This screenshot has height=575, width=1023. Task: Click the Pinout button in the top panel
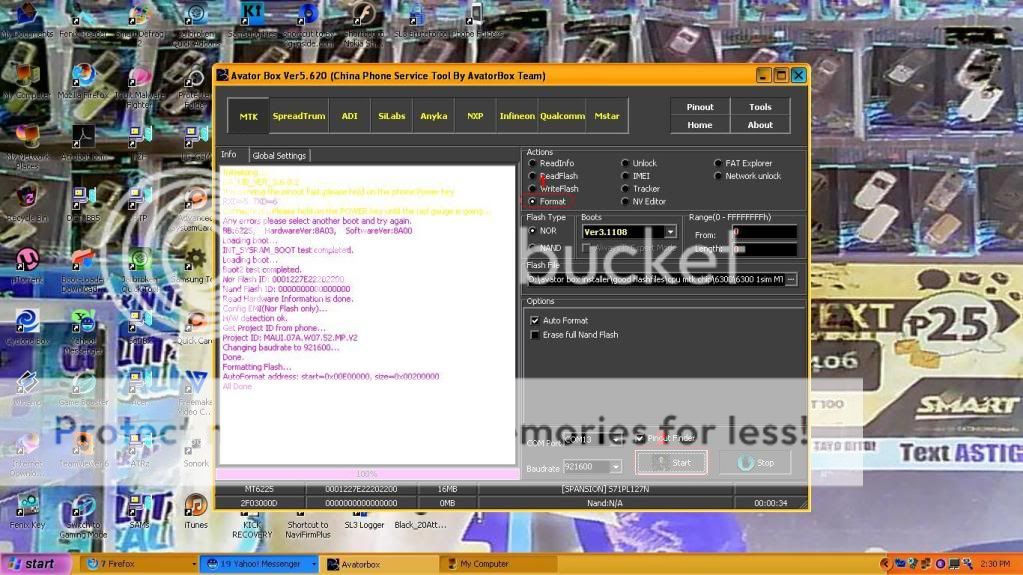tap(700, 107)
